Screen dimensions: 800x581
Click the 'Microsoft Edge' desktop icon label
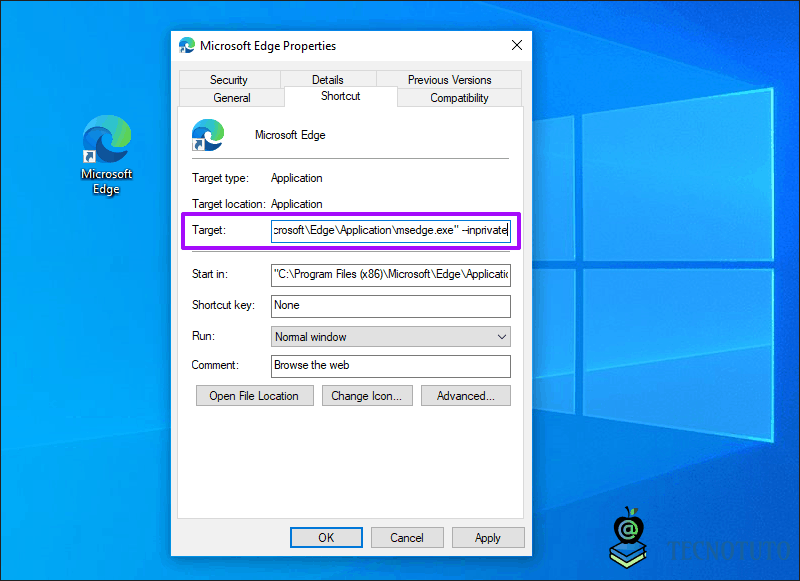click(107, 182)
